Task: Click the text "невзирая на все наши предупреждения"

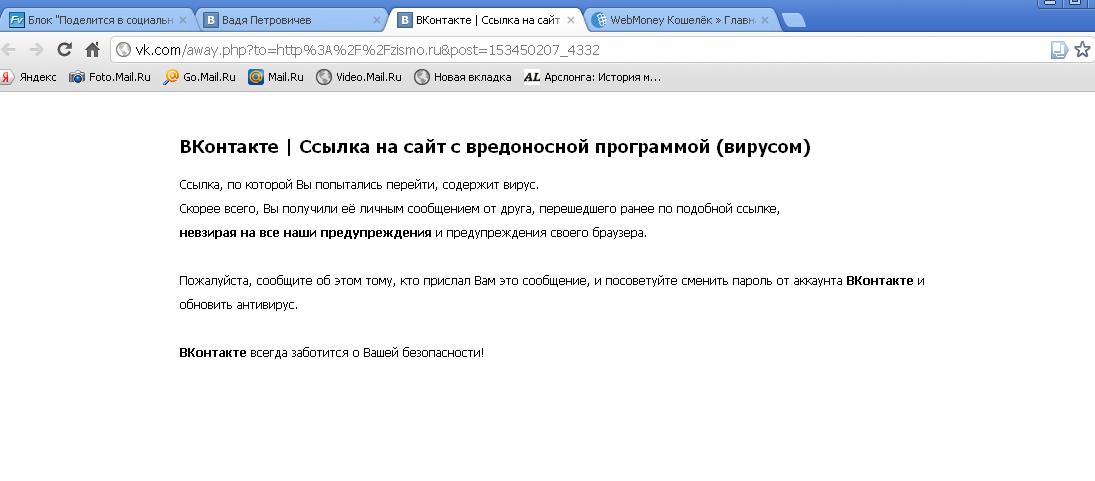Action: click(305, 233)
